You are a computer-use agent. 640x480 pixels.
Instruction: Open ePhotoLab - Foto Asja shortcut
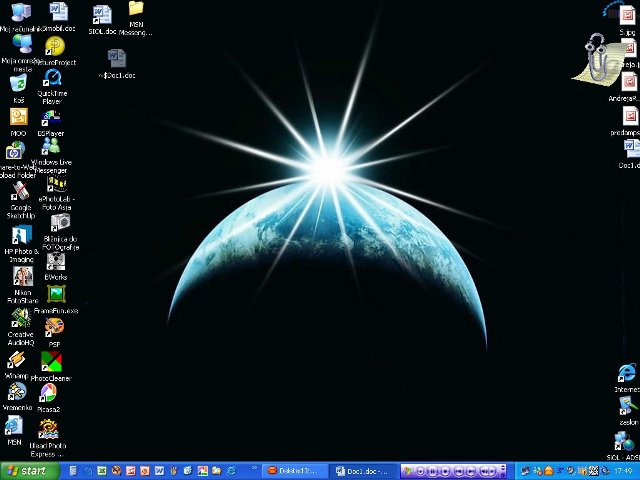coord(56,184)
